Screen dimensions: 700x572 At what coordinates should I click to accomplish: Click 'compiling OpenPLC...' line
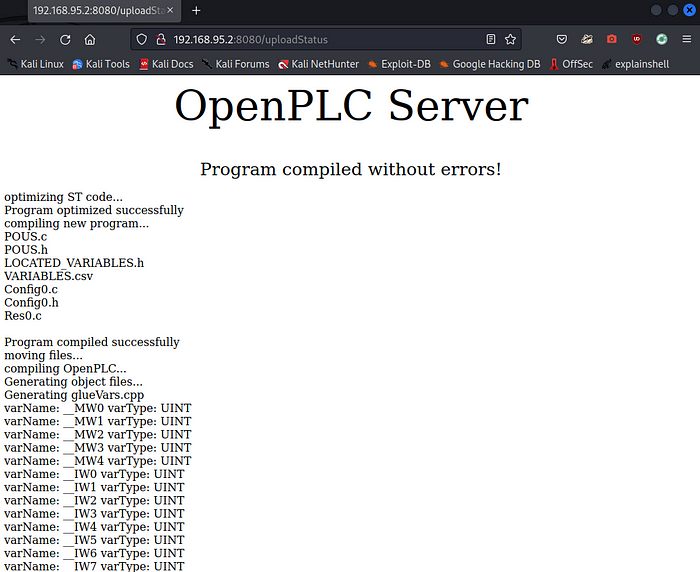coord(65,368)
